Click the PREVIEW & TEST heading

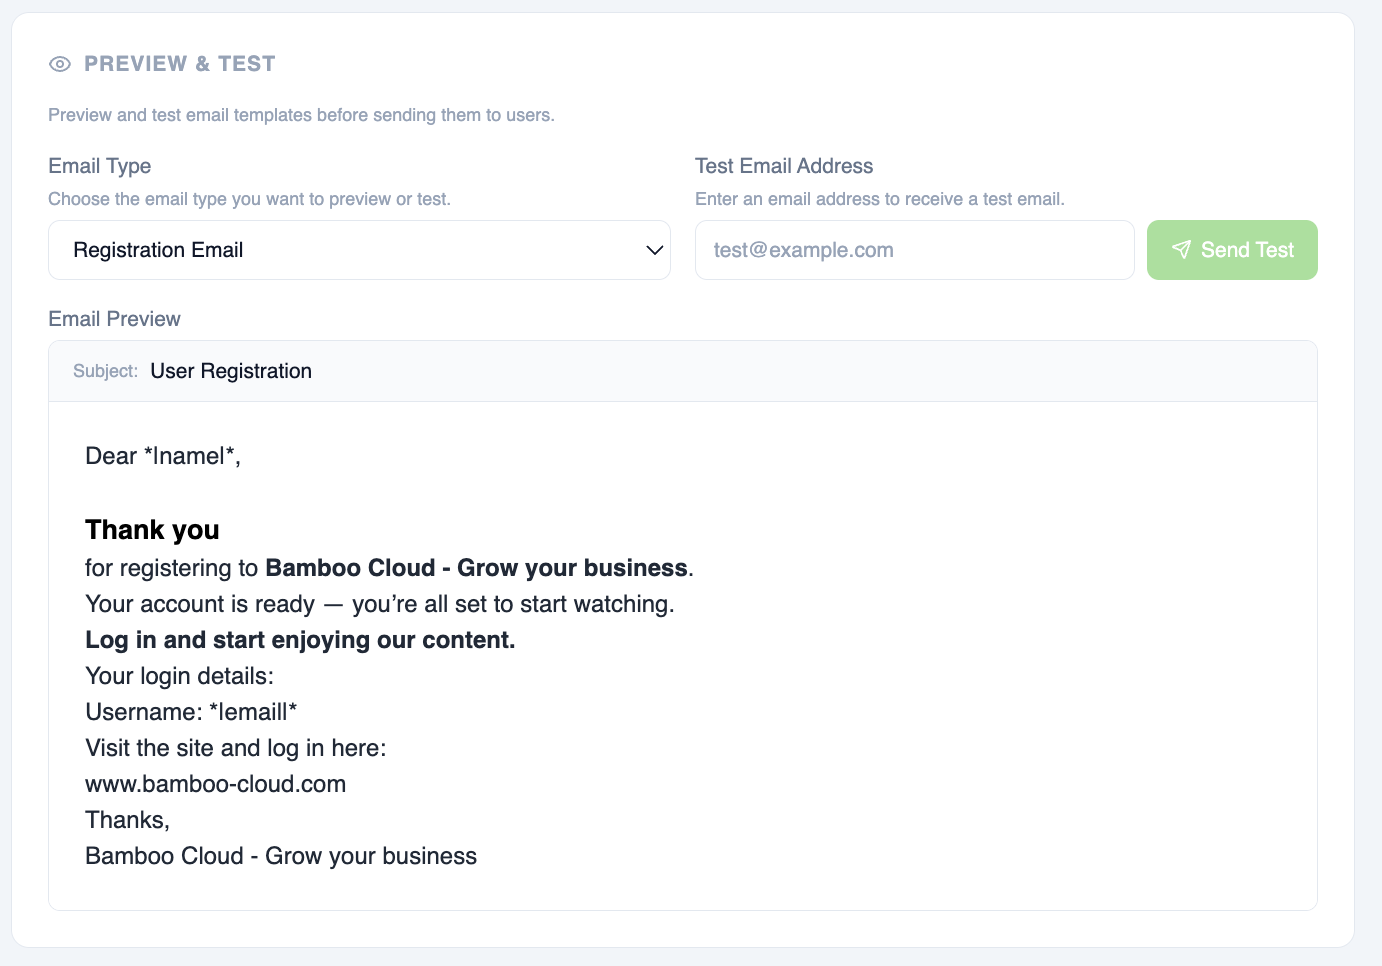[180, 64]
